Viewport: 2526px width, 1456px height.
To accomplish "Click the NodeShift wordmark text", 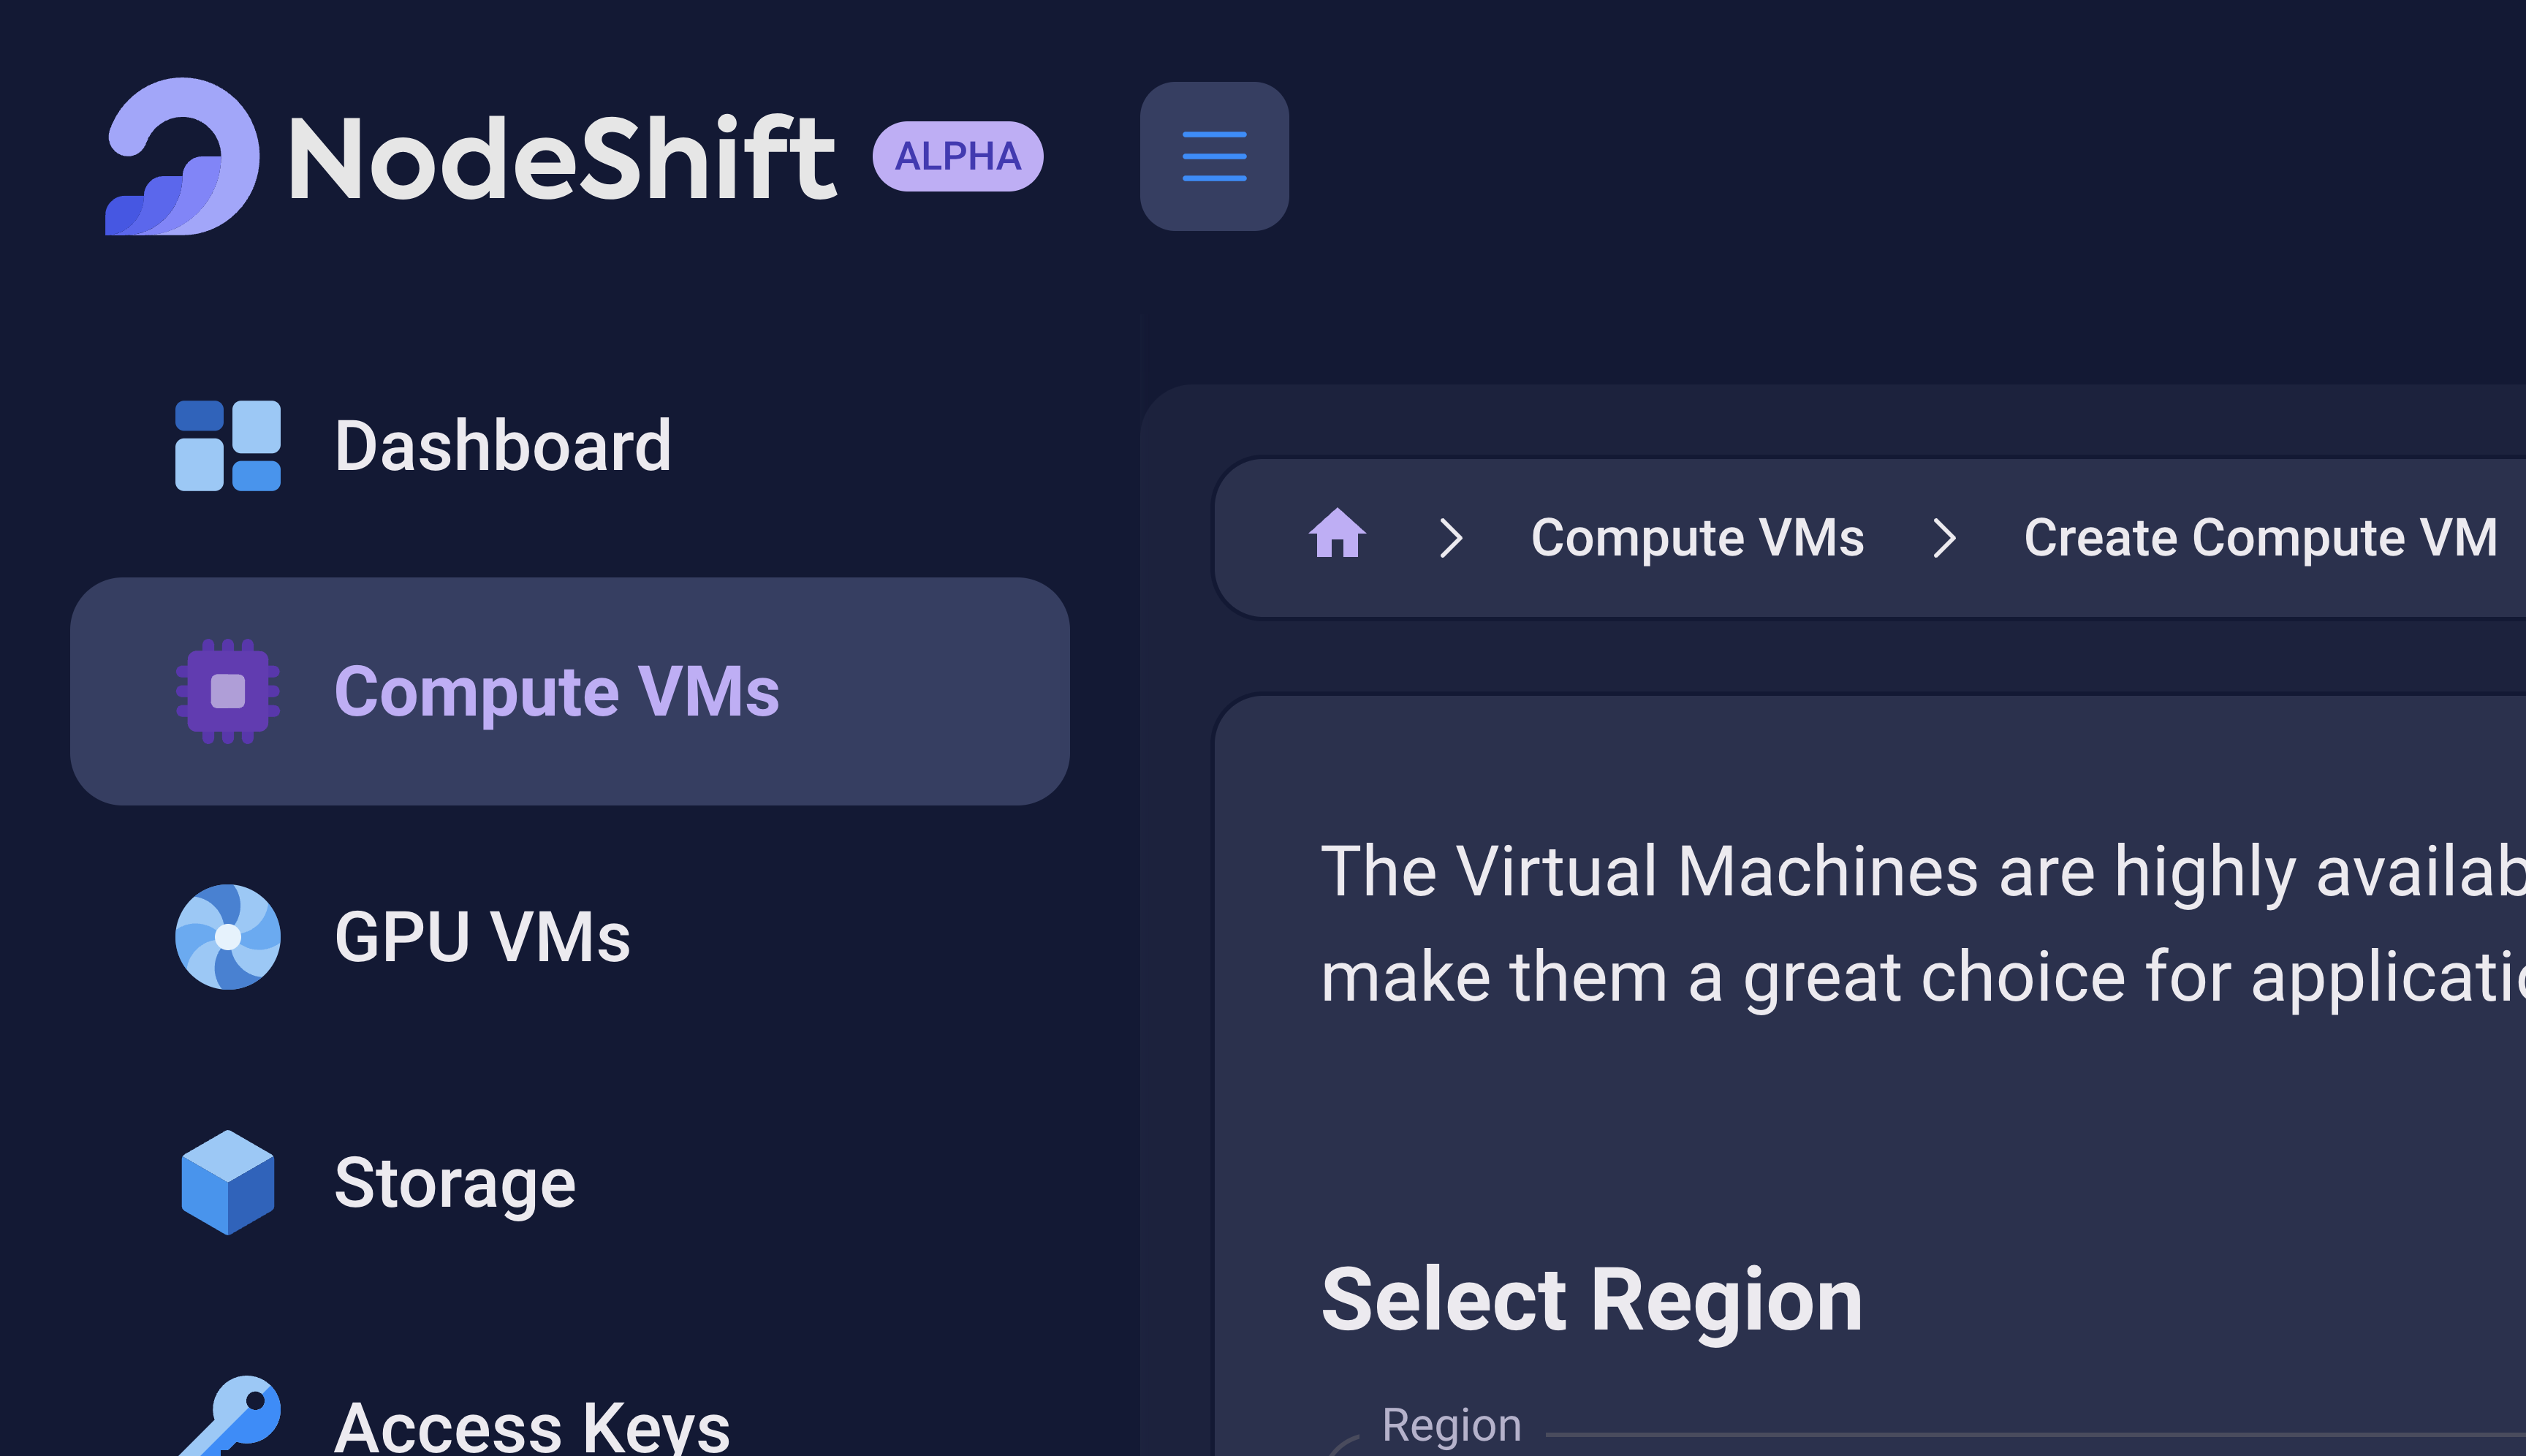I will 563,157.
